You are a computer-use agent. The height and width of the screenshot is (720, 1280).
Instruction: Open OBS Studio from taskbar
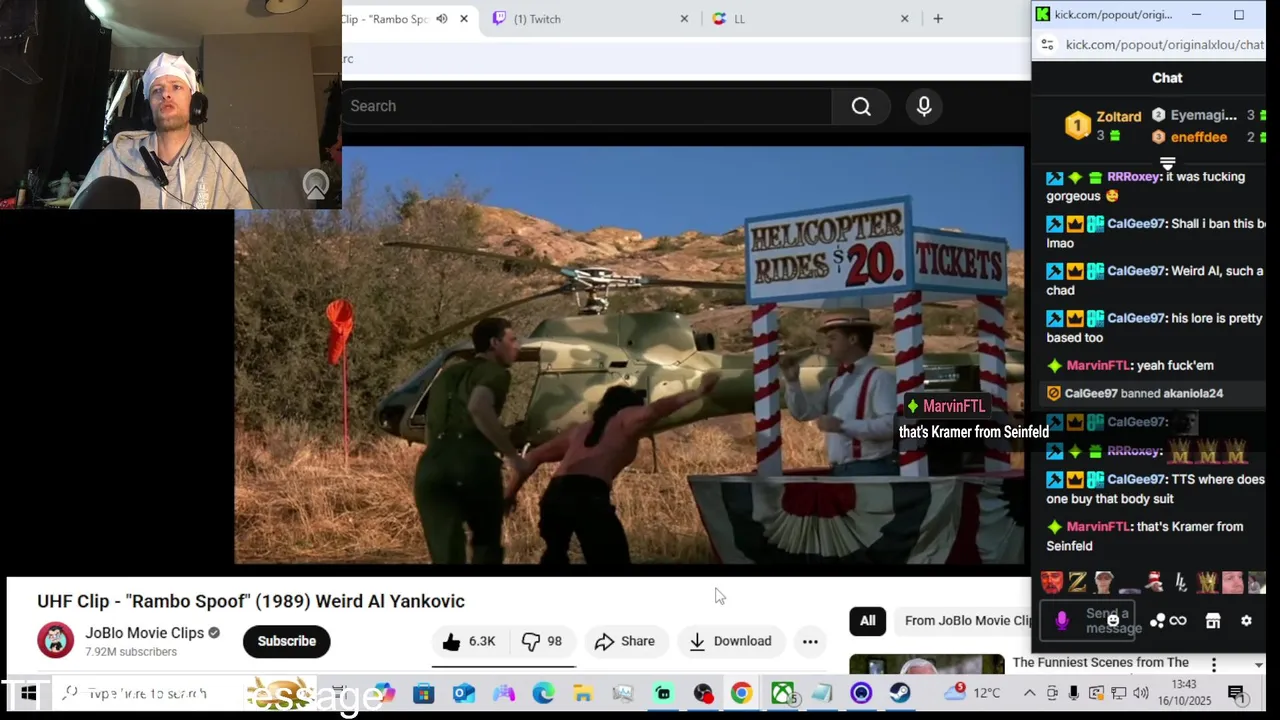coord(703,693)
